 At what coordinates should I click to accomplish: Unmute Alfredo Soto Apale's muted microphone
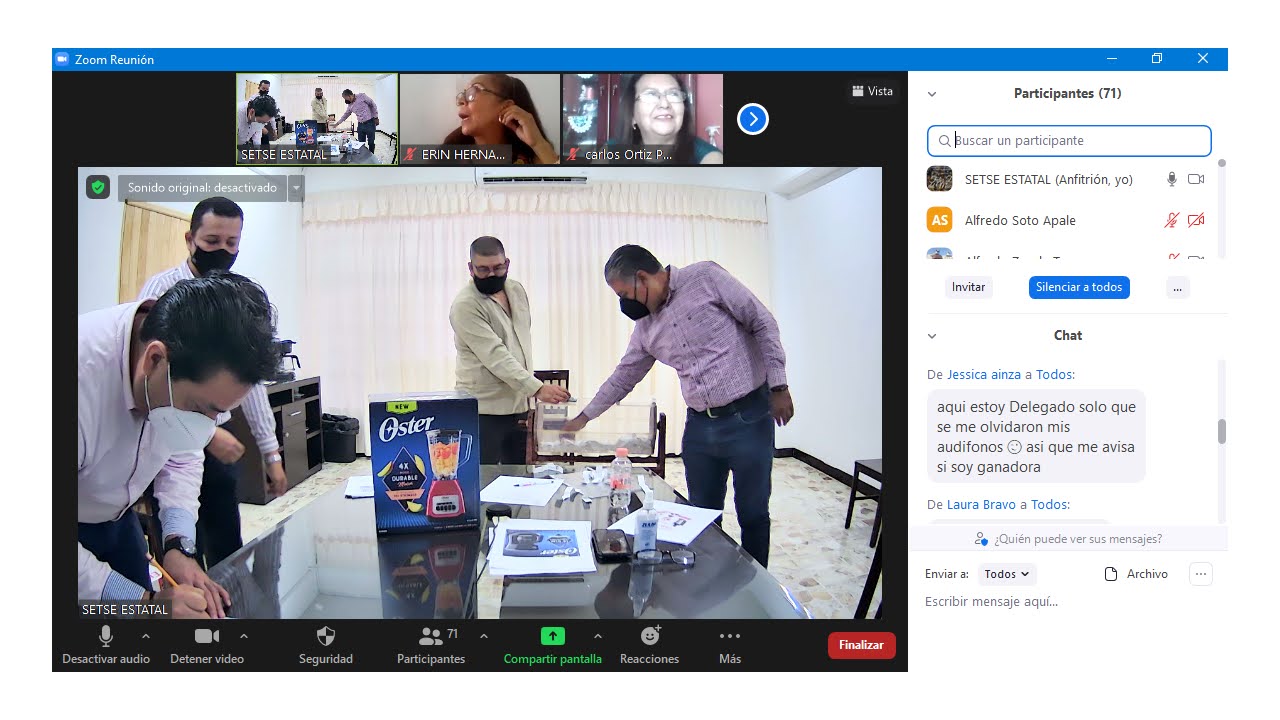1172,221
